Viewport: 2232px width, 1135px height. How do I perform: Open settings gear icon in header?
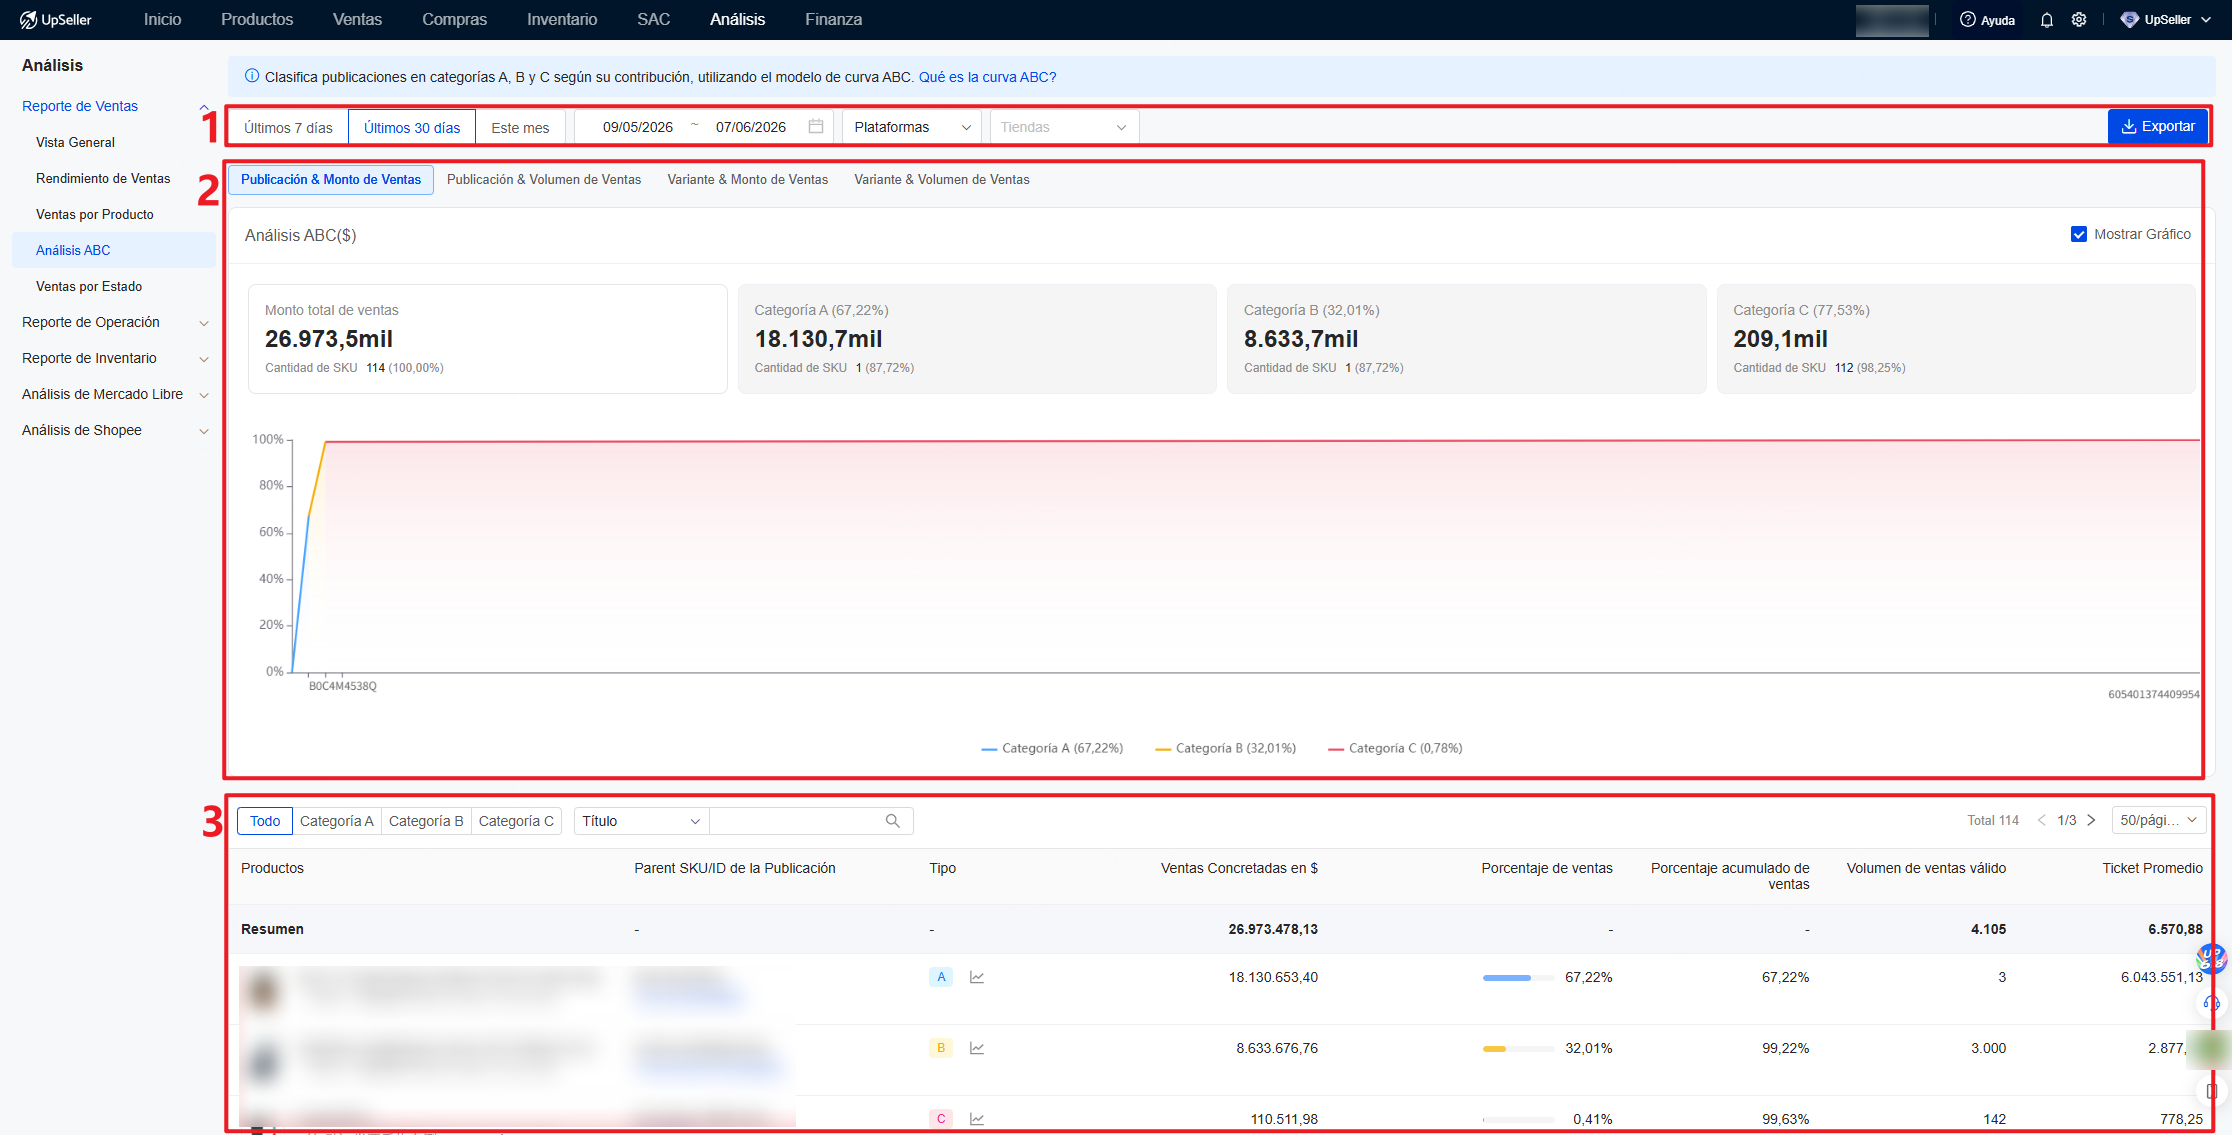[2079, 20]
